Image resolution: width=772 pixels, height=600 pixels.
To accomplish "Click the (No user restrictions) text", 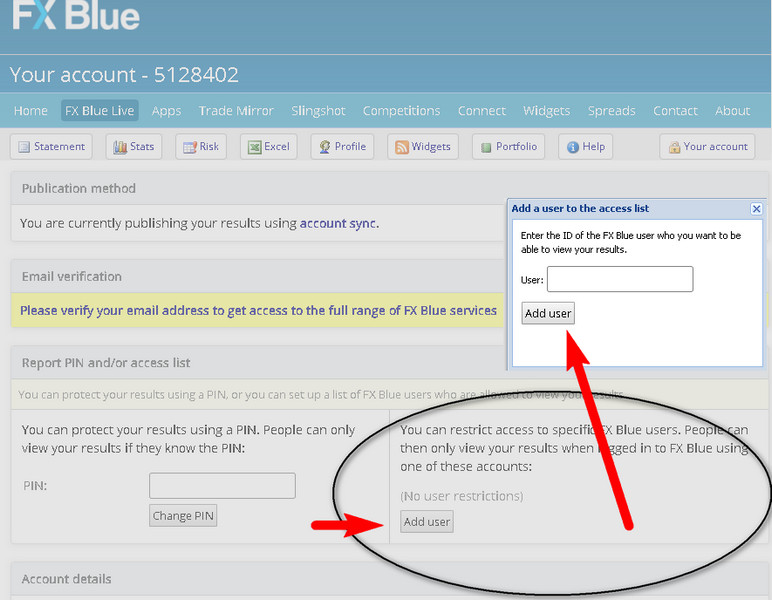I will coord(462,496).
